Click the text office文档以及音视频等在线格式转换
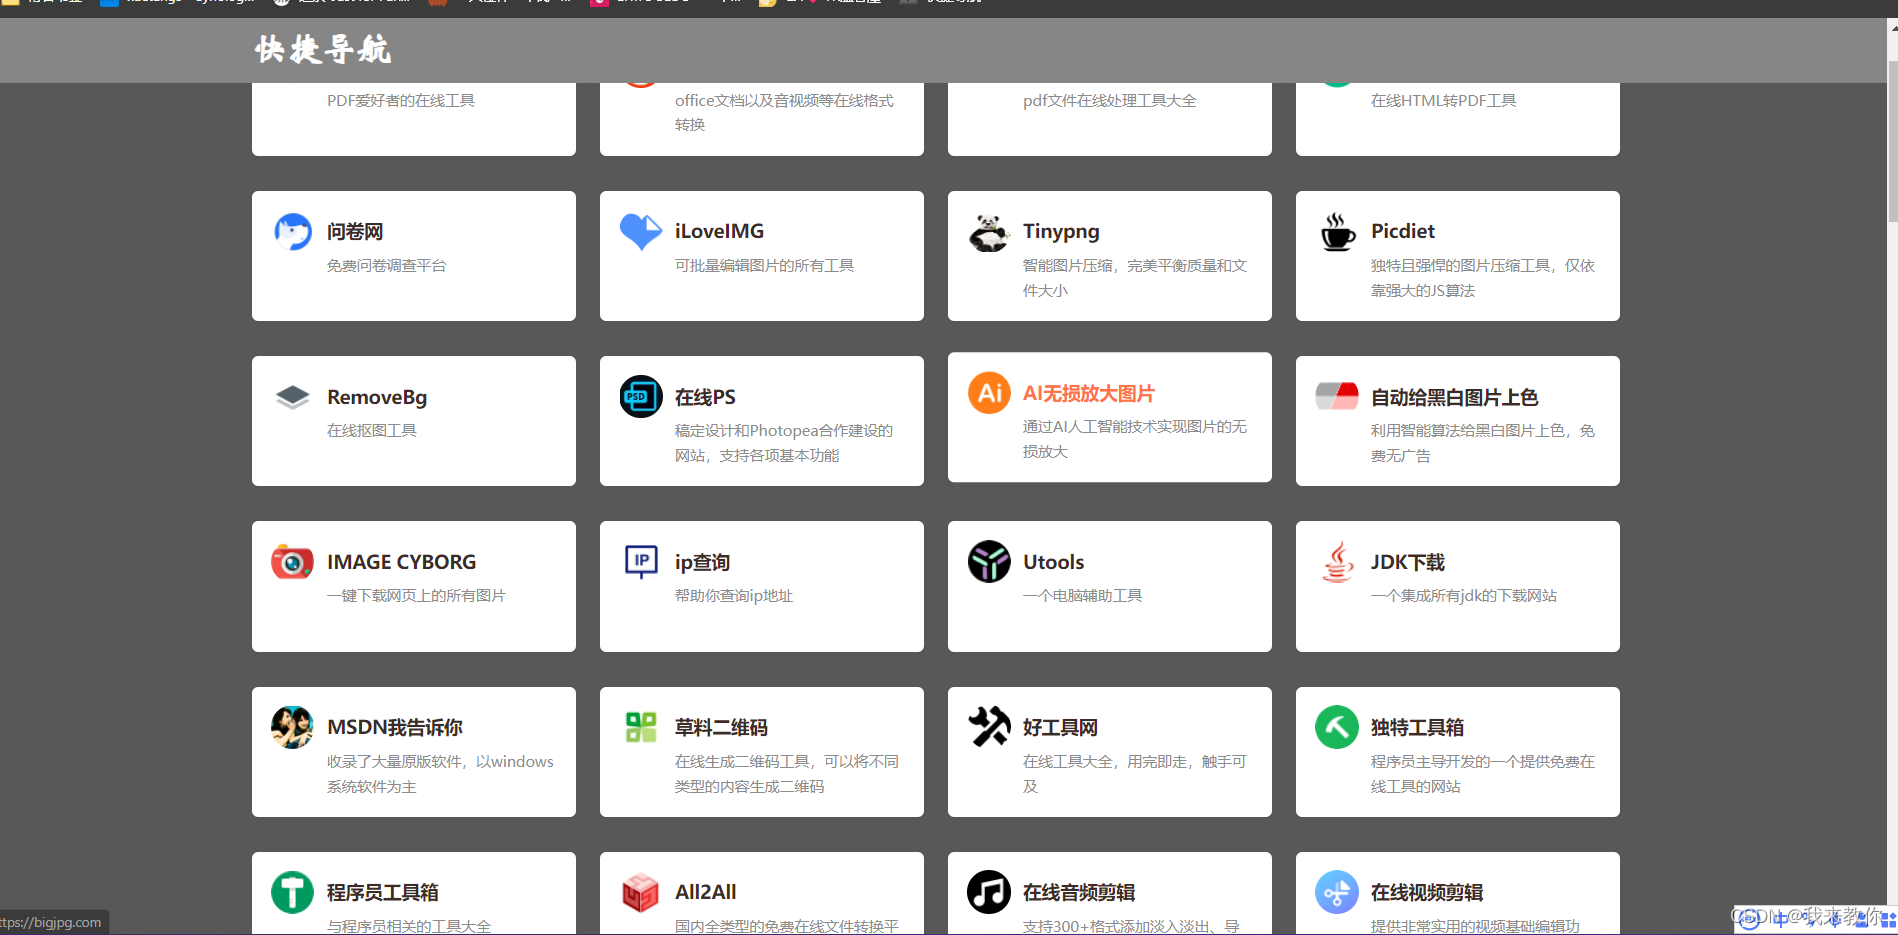 784,112
